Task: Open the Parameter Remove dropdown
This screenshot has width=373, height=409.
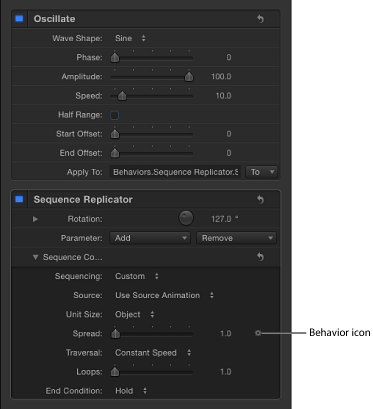Action: [x=236, y=238]
